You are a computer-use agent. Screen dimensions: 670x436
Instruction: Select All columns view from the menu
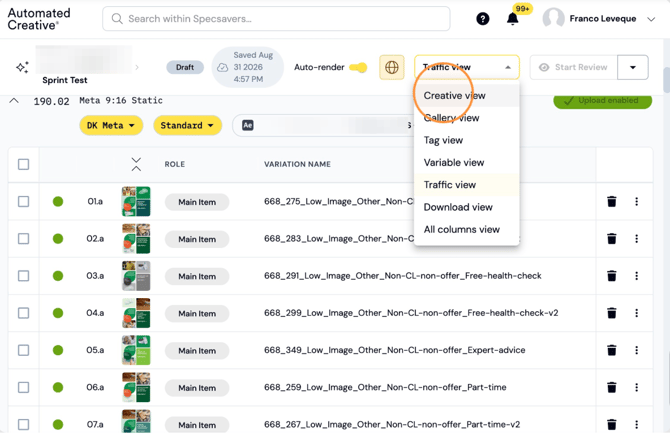click(467, 230)
